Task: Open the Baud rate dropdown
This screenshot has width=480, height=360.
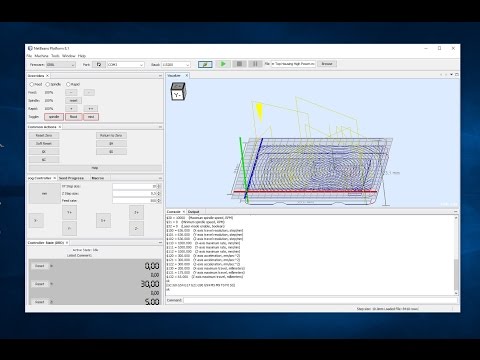Action: [x=176, y=64]
